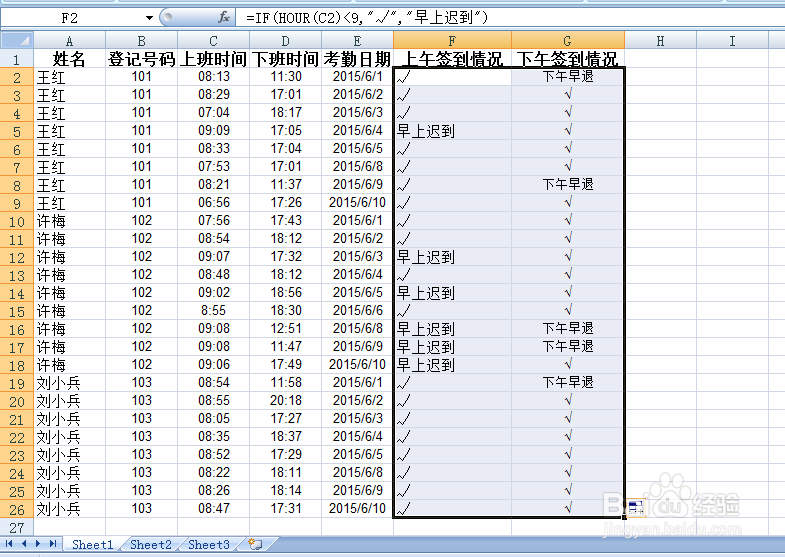Select cell with time 06:56

(213, 203)
